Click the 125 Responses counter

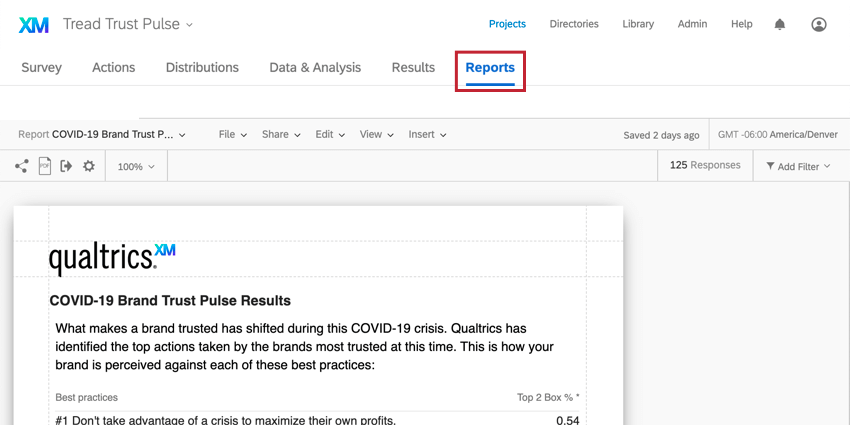705,165
